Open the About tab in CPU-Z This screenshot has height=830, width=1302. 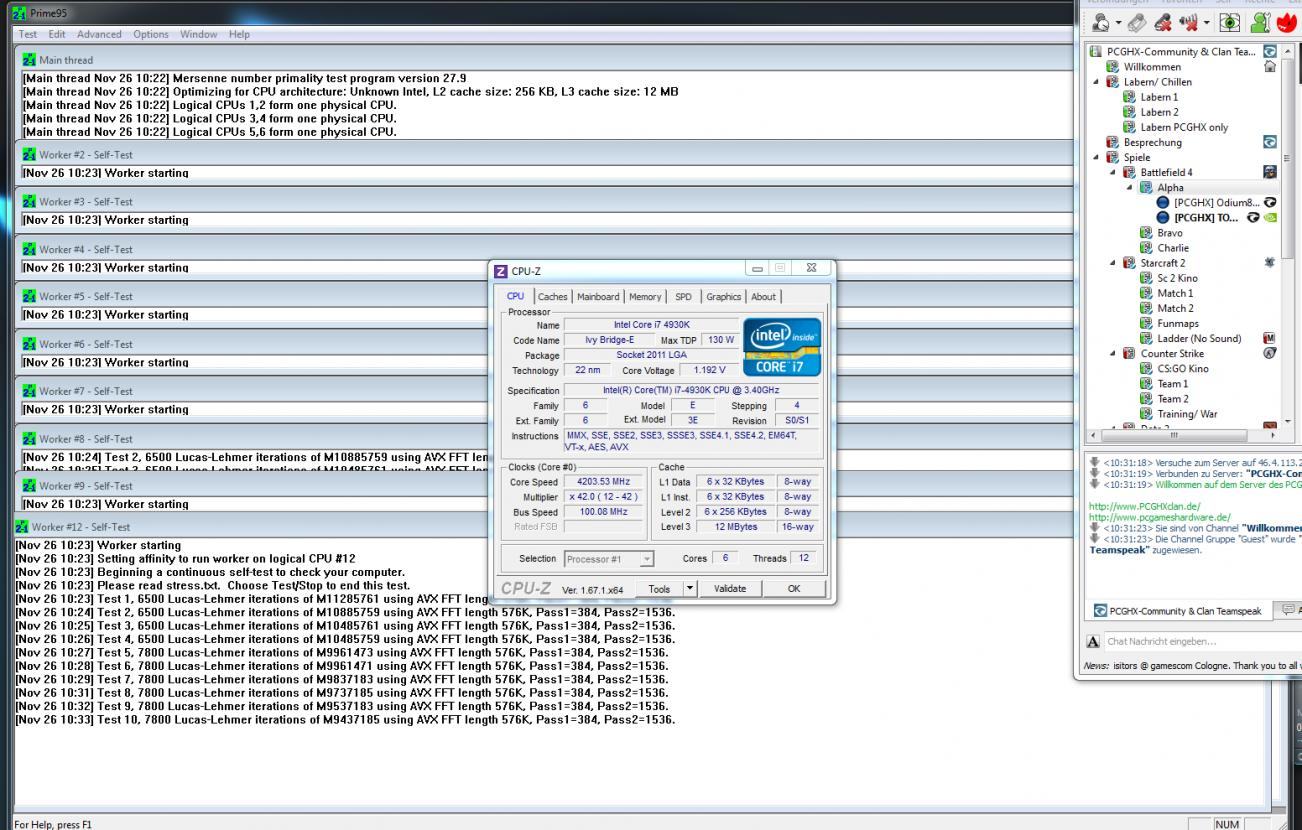tap(764, 296)
